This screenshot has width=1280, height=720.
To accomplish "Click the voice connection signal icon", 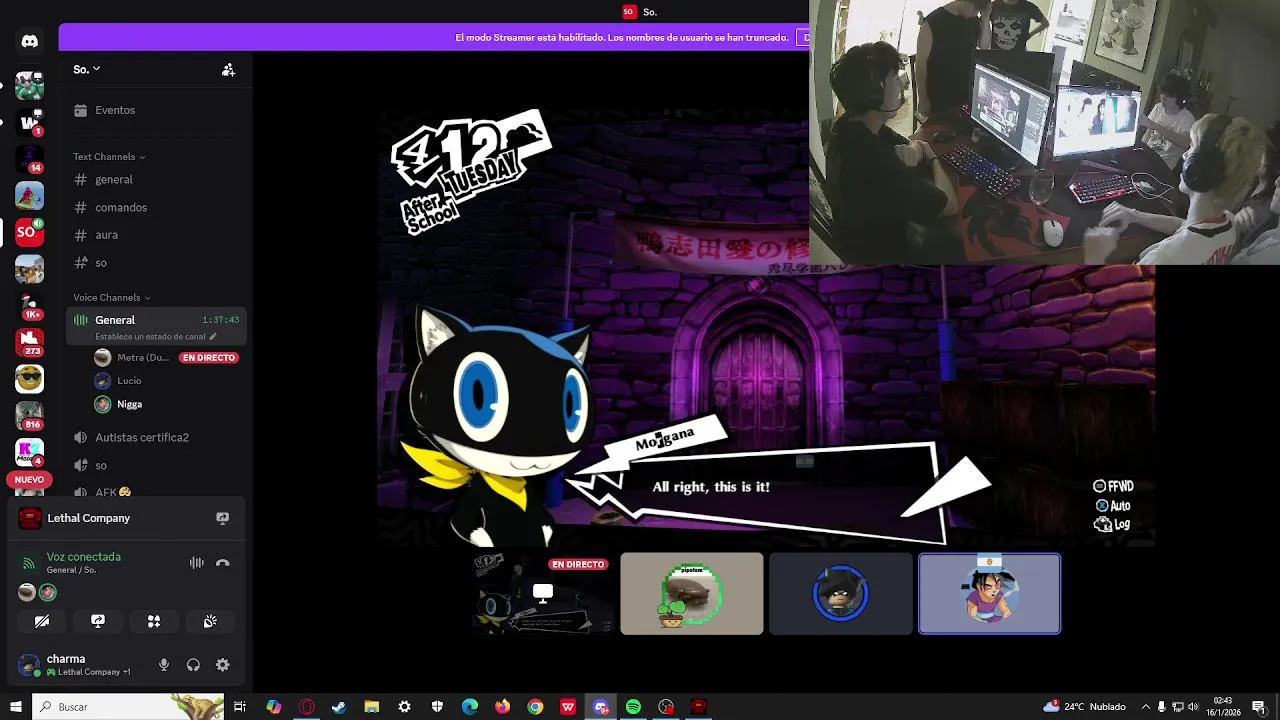I will click(29, 564).
